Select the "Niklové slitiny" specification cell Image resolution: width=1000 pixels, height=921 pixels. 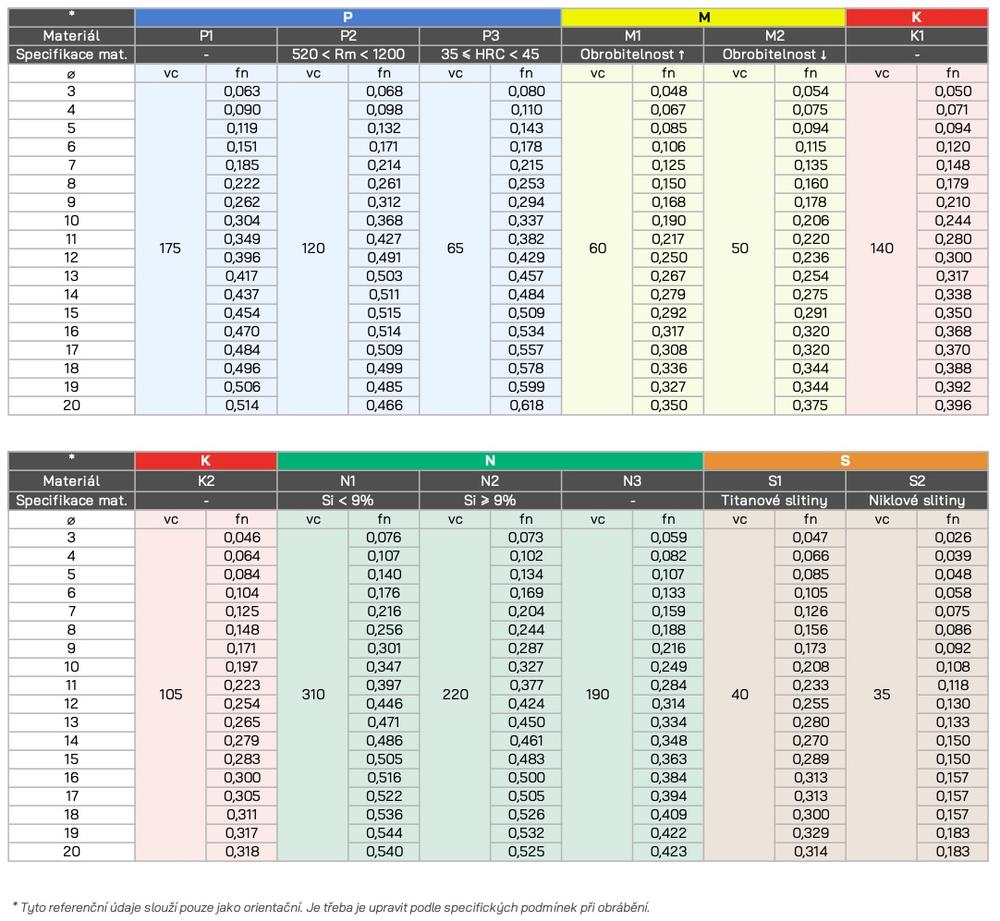(917, 498)
